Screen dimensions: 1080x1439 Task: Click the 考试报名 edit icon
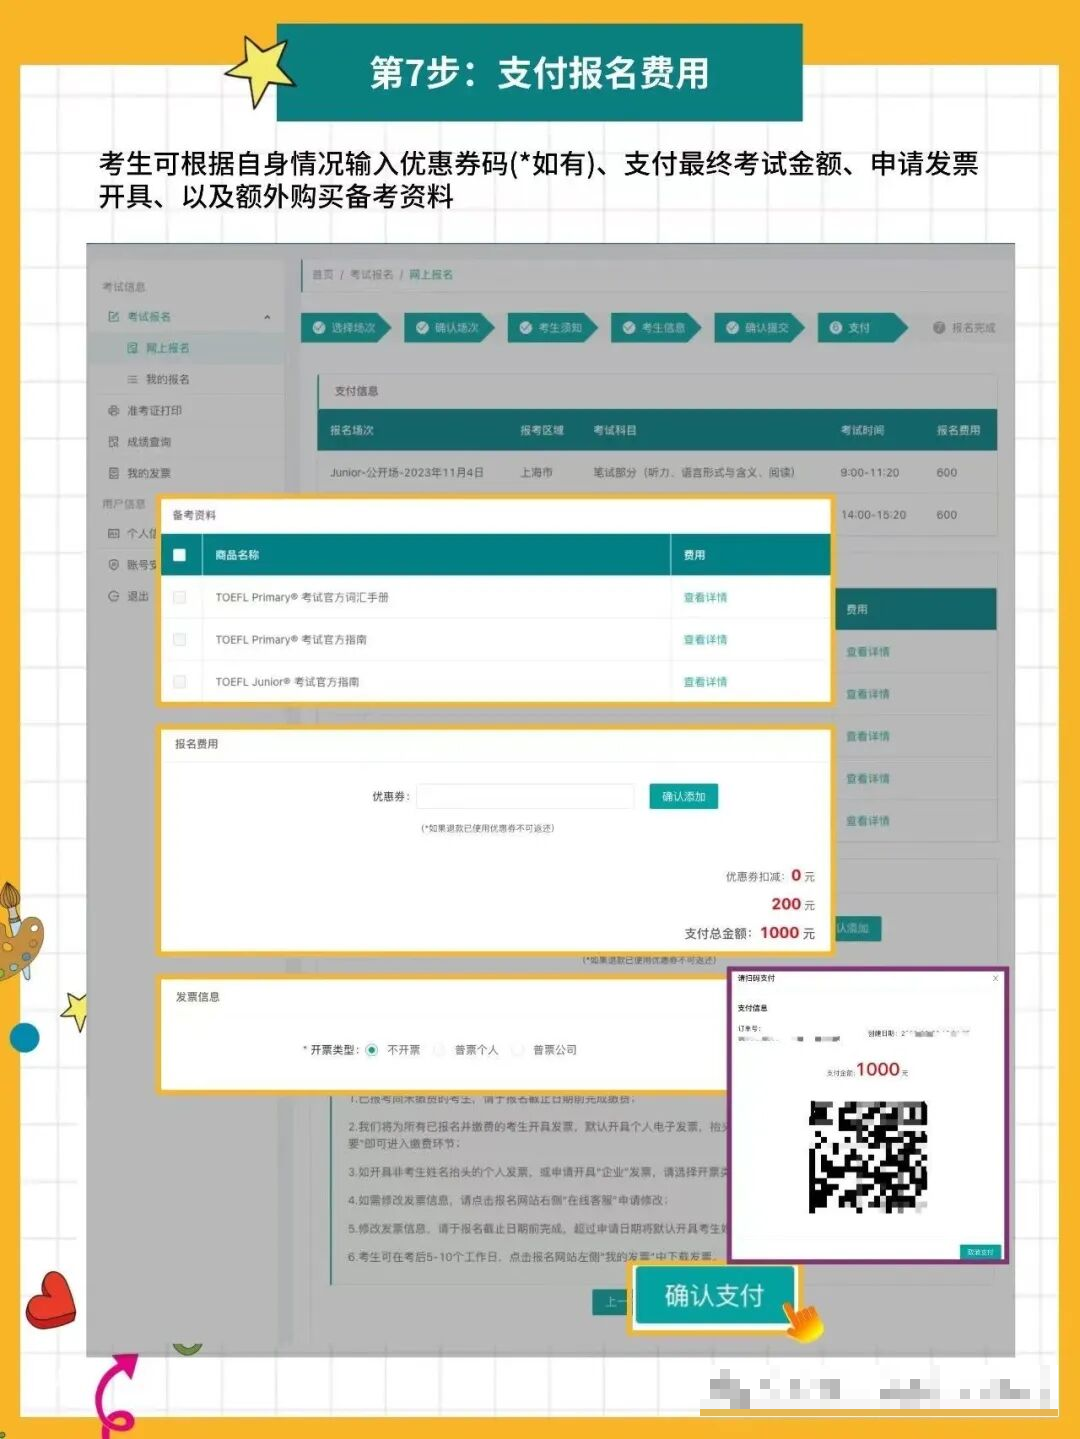[114, 316]
